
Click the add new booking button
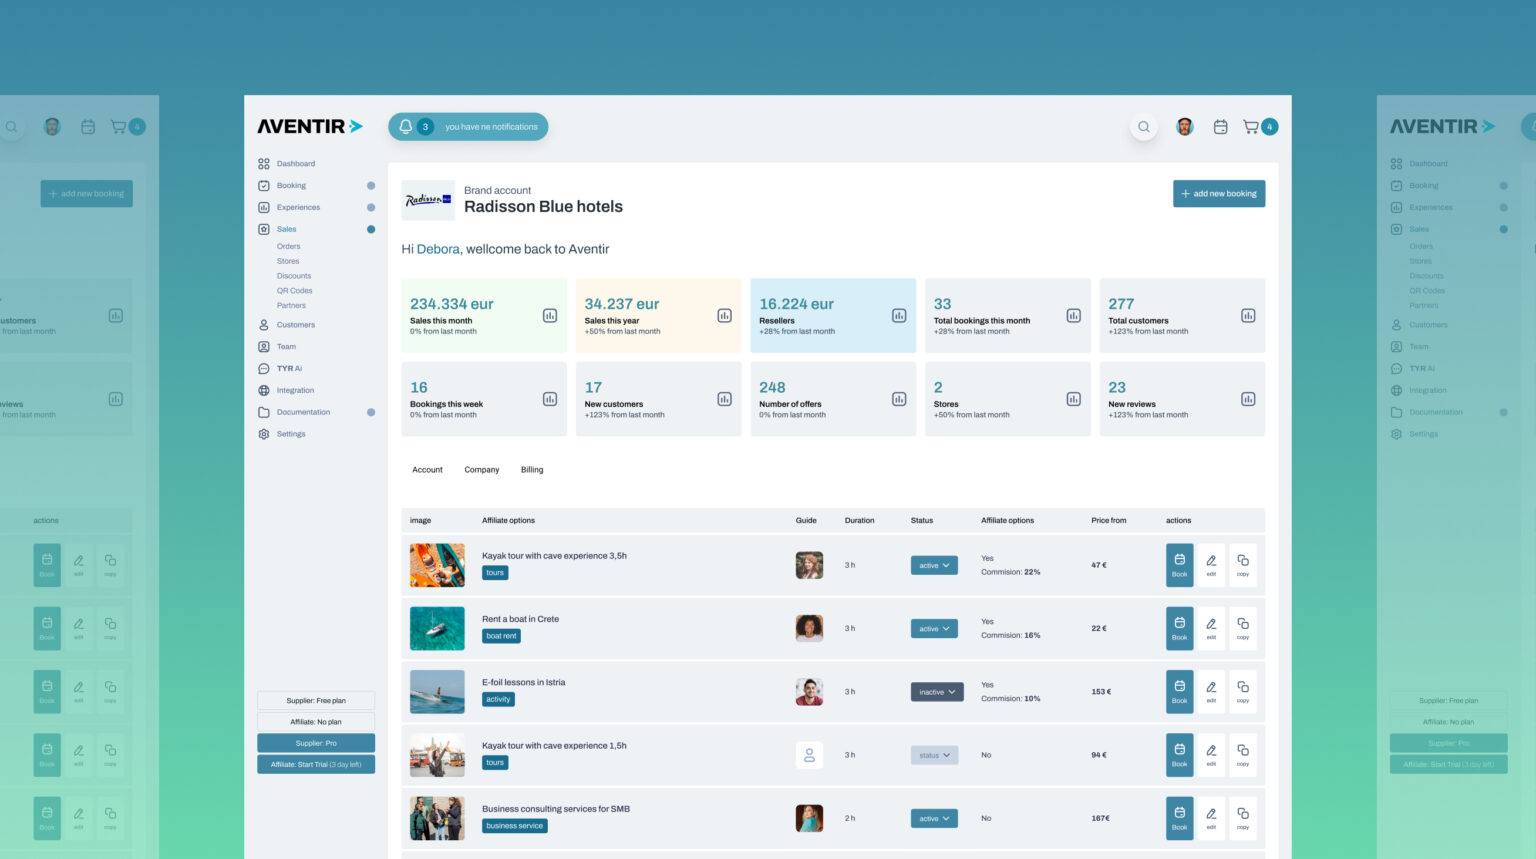pyautogui.click(x=1218, y=194)
